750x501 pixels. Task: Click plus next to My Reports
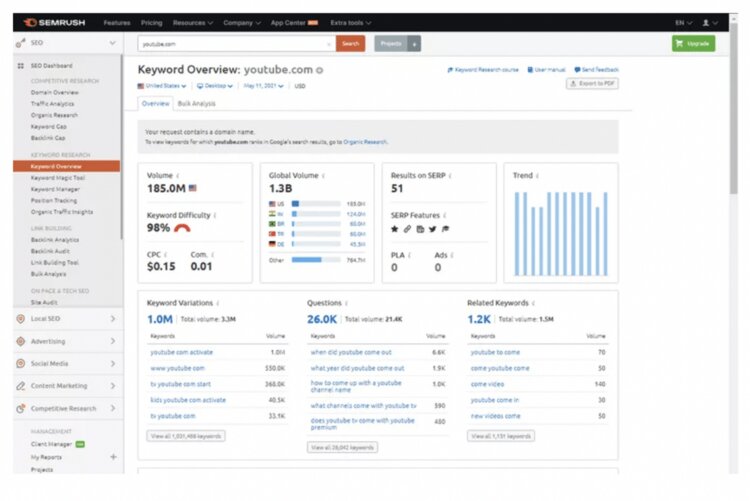coord(113,457)
